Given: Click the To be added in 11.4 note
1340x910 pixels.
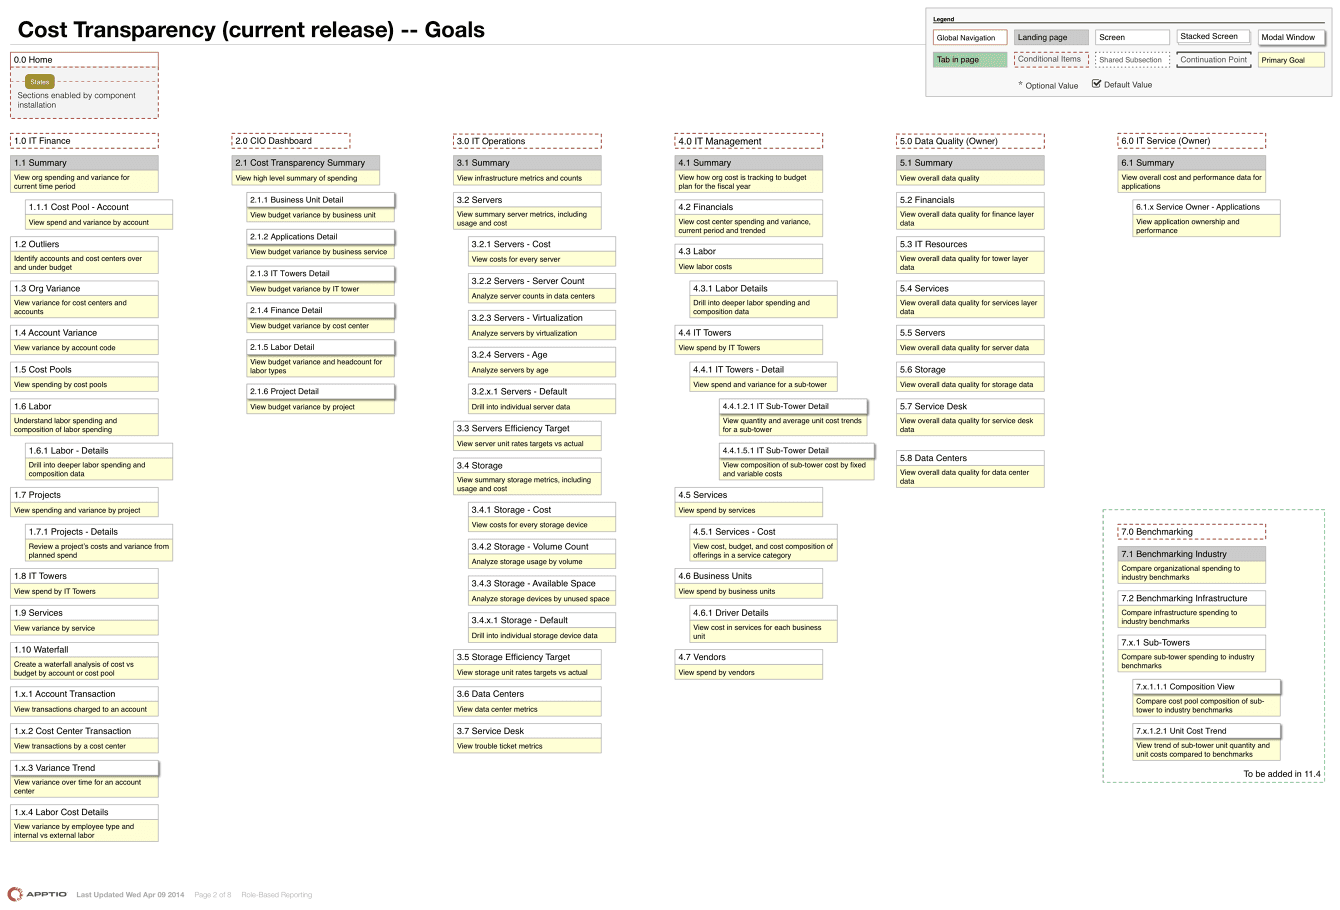Looking at the screenshot, I should click(1283, 773).
